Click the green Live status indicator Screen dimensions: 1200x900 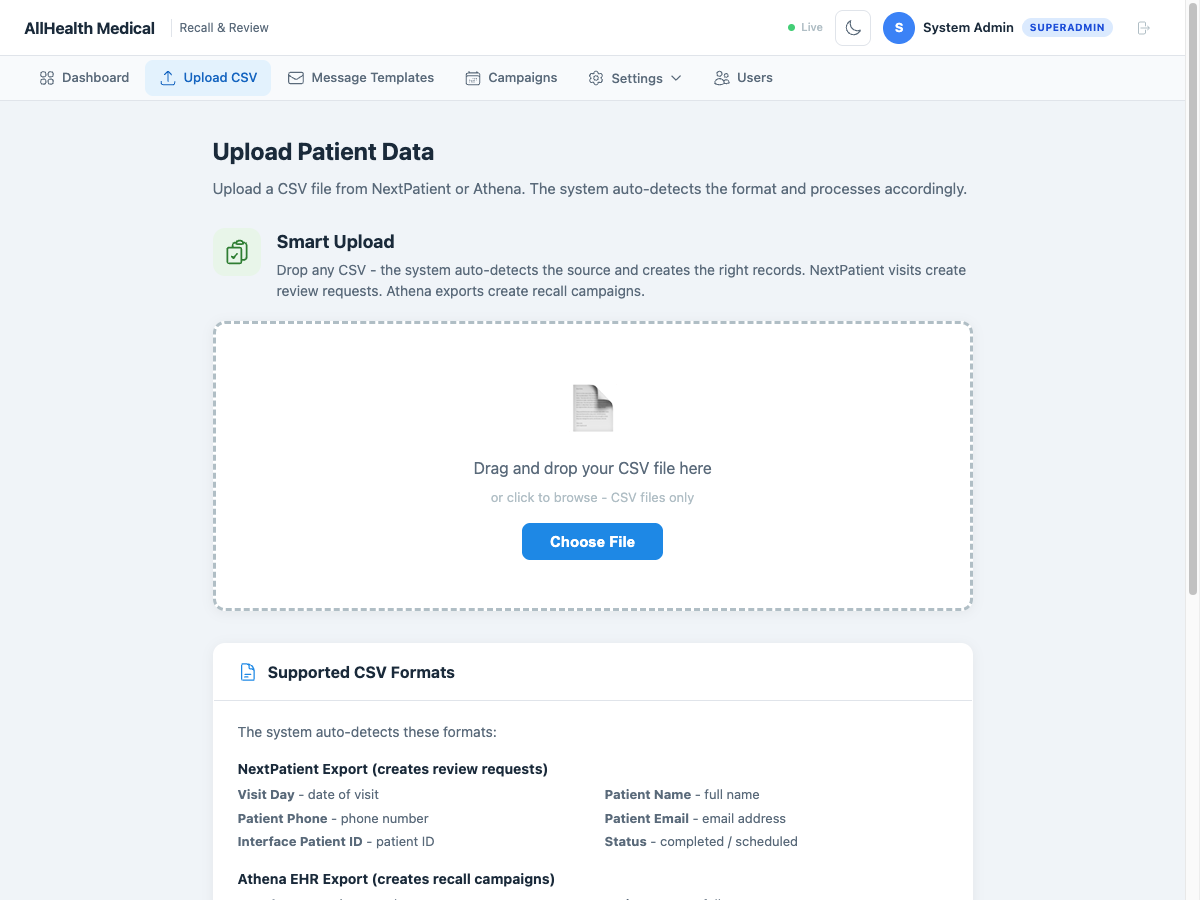790,27
